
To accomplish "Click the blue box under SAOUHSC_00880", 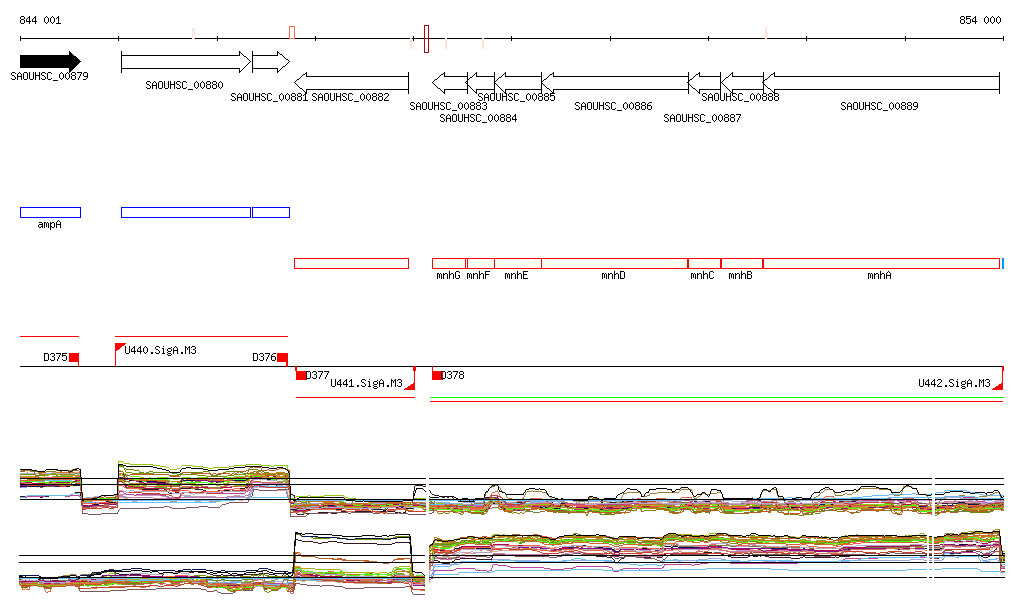I will [x=186, y=212].
